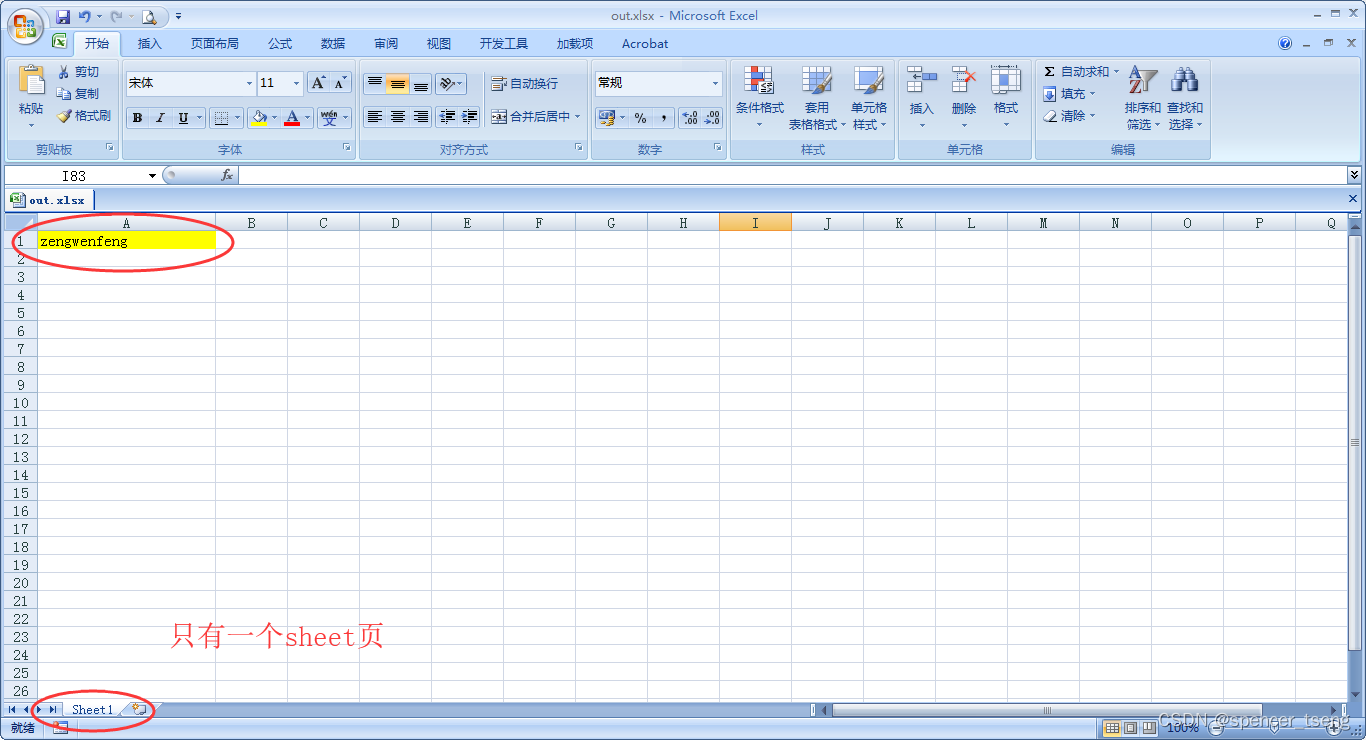Undo the last action in quick access toolbar
Image resolution: width=1366 pixels, height=740 pixels.
point(85,16)
